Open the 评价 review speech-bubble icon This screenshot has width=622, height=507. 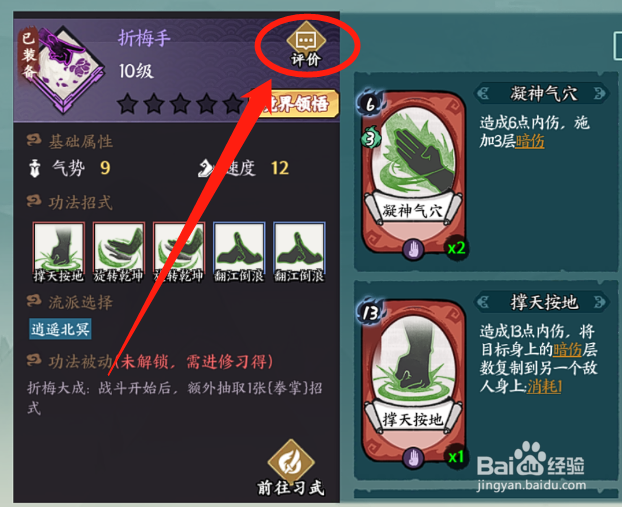pos(306,40)
